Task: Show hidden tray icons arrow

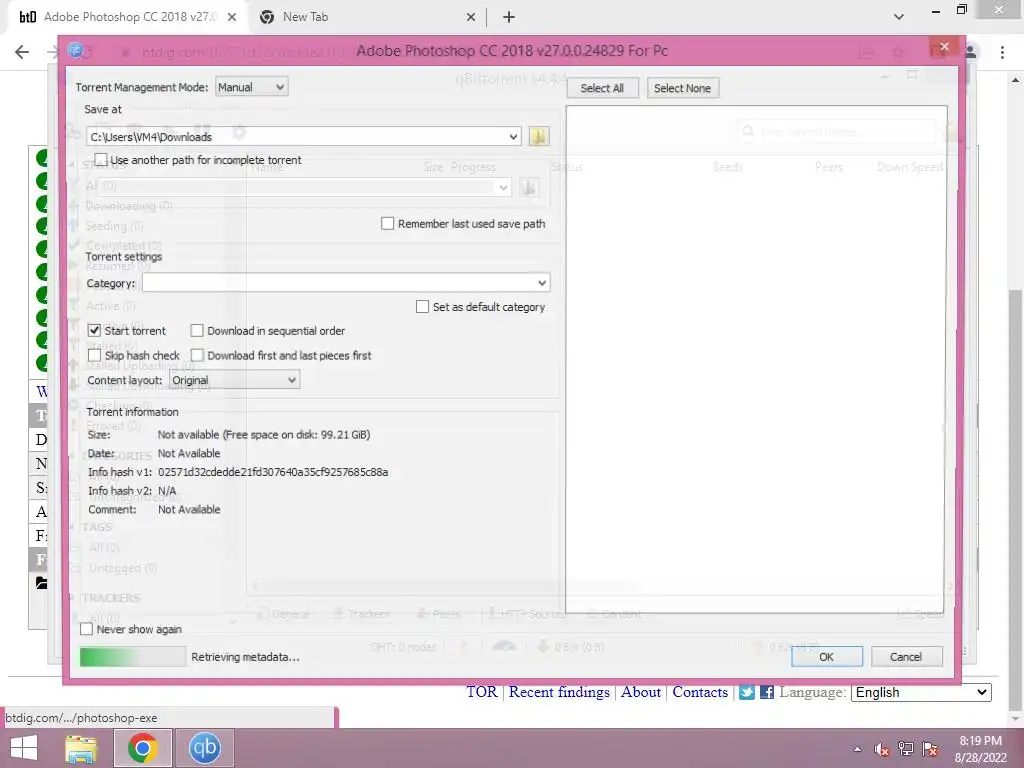Action: pyautogui.click(x=857, y=749)
